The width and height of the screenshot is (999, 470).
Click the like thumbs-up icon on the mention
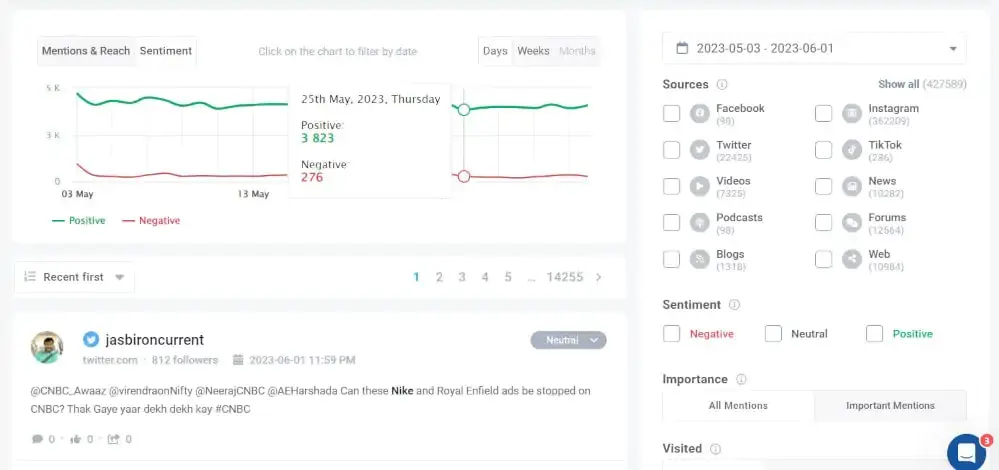[75, 439]
